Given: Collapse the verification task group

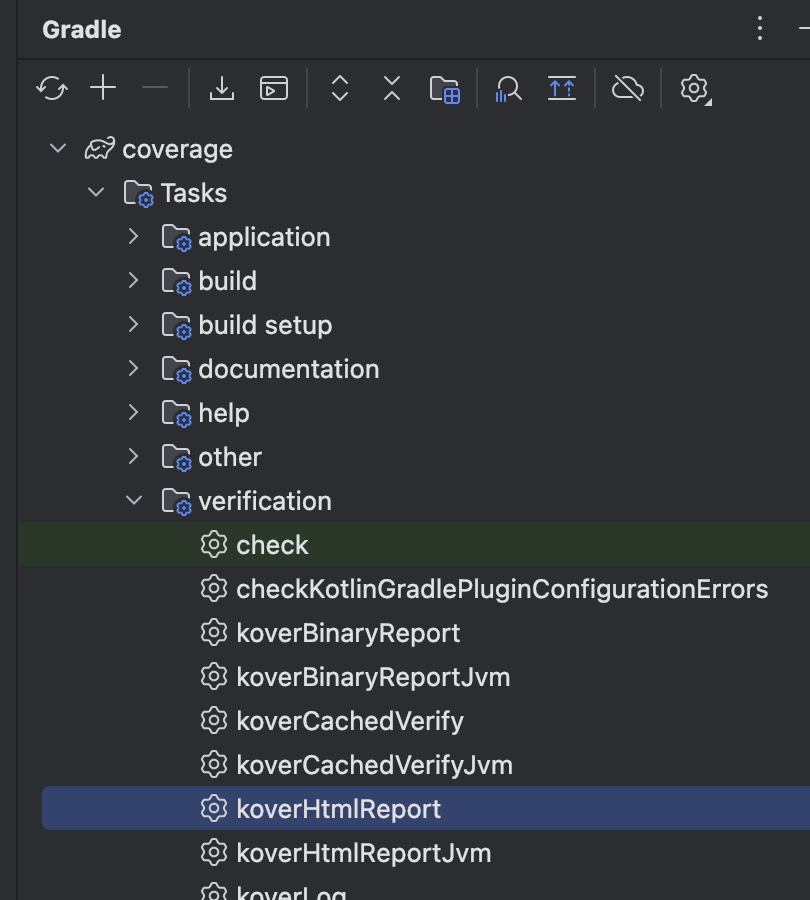Looking at the screenshot, I should click(x=134, y=501).
